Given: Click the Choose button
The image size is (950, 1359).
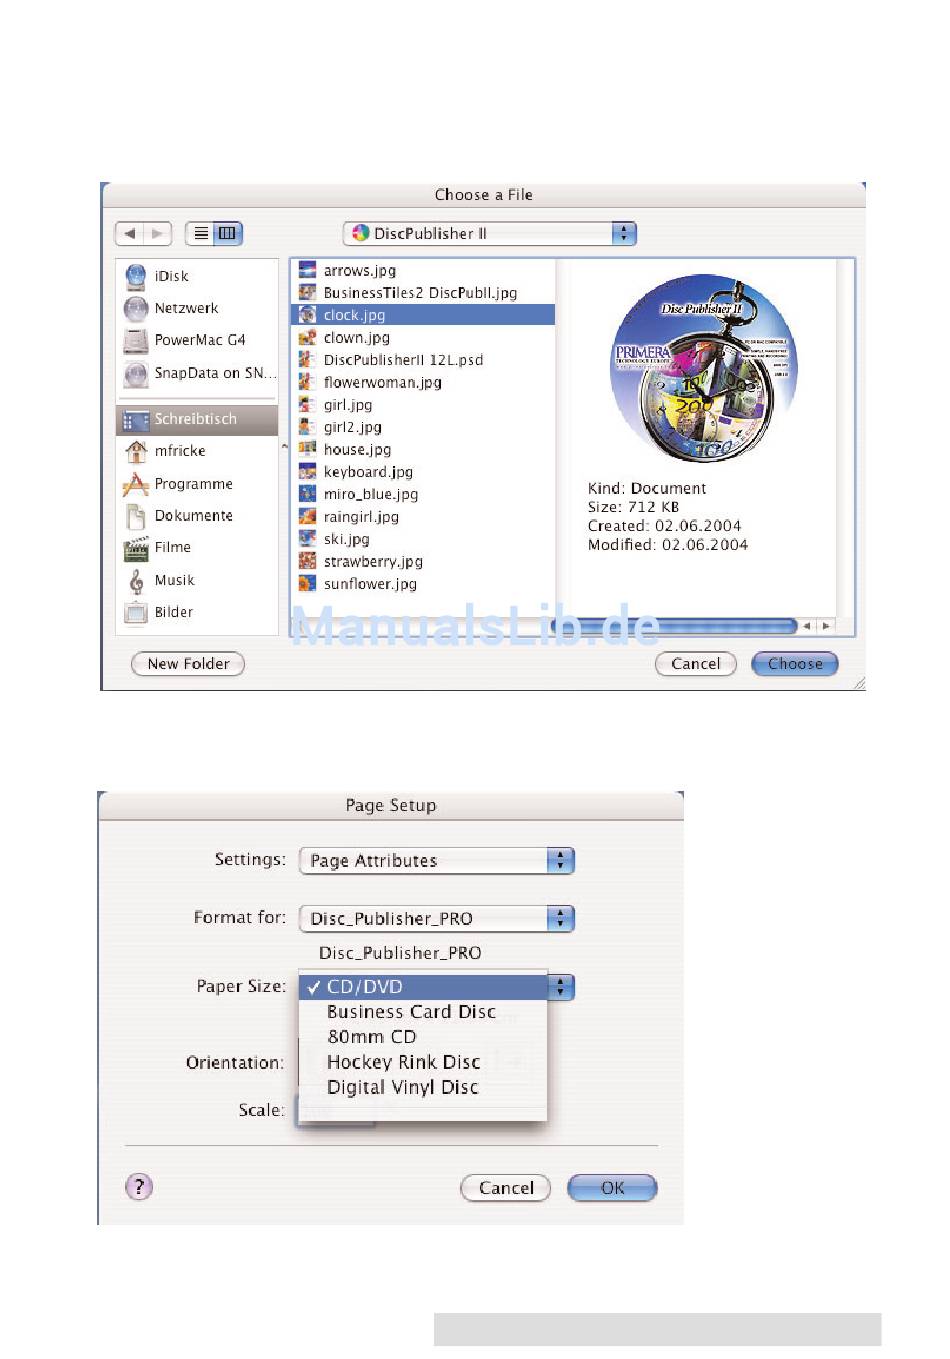Looking at the screenshot, I should pyautogui.click(x=795, y=664).
